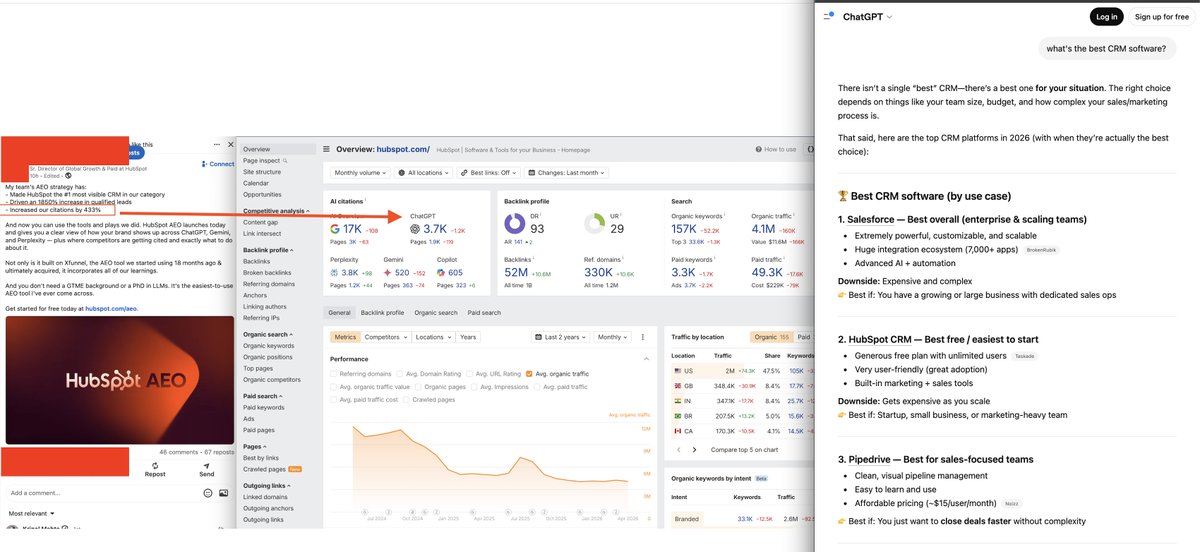Click the Repost icon on LinkedIn post
The width and height of the screenshot is (1200, 552).
pyautogui.click(x=155, y=464)
